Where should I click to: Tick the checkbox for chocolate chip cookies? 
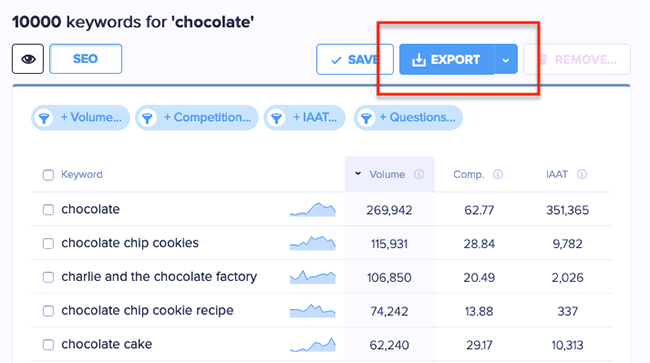[49, 243]
